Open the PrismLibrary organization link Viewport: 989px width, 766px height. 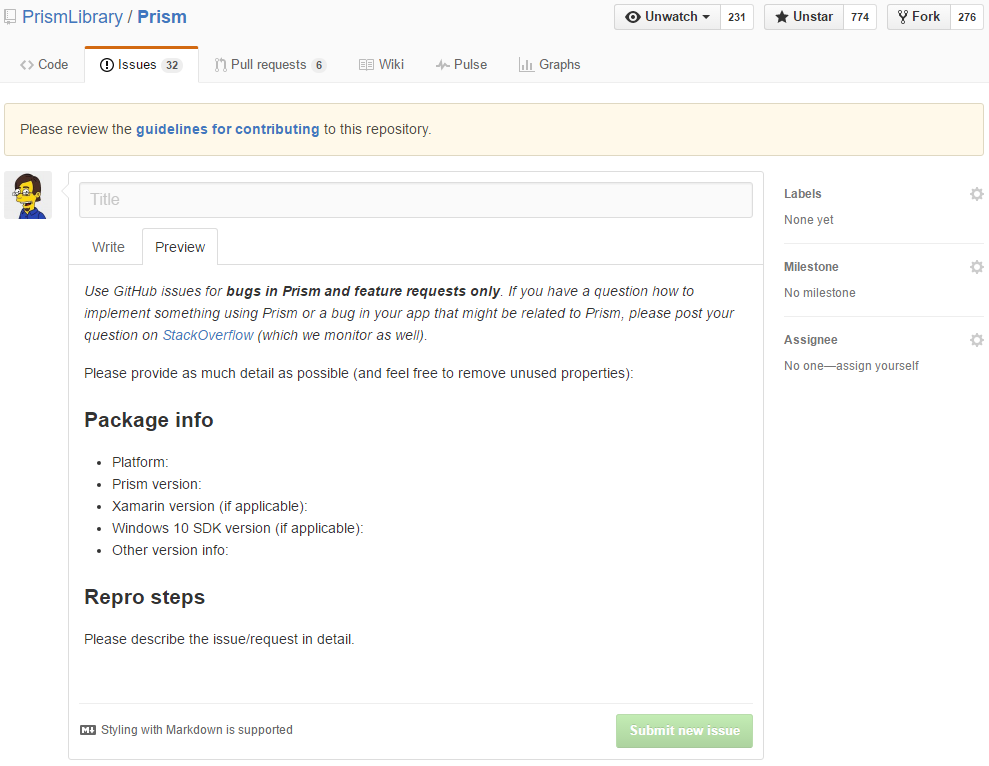(73, 17)
